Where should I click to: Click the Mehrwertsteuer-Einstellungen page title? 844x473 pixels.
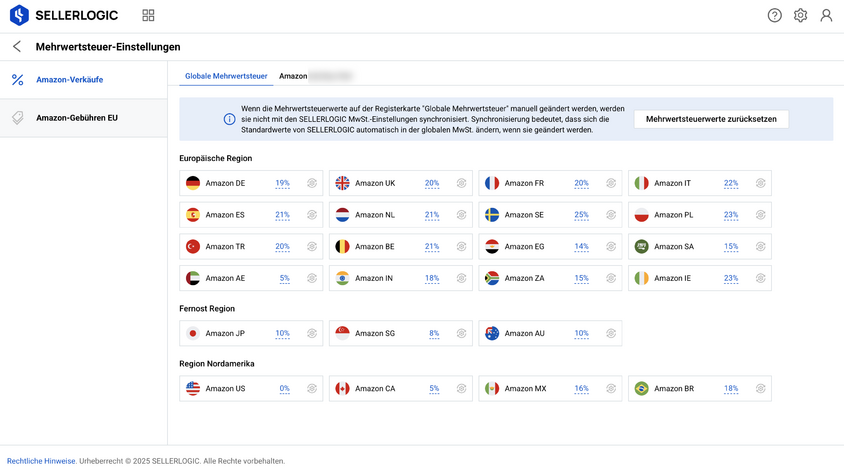coord(108,47)
